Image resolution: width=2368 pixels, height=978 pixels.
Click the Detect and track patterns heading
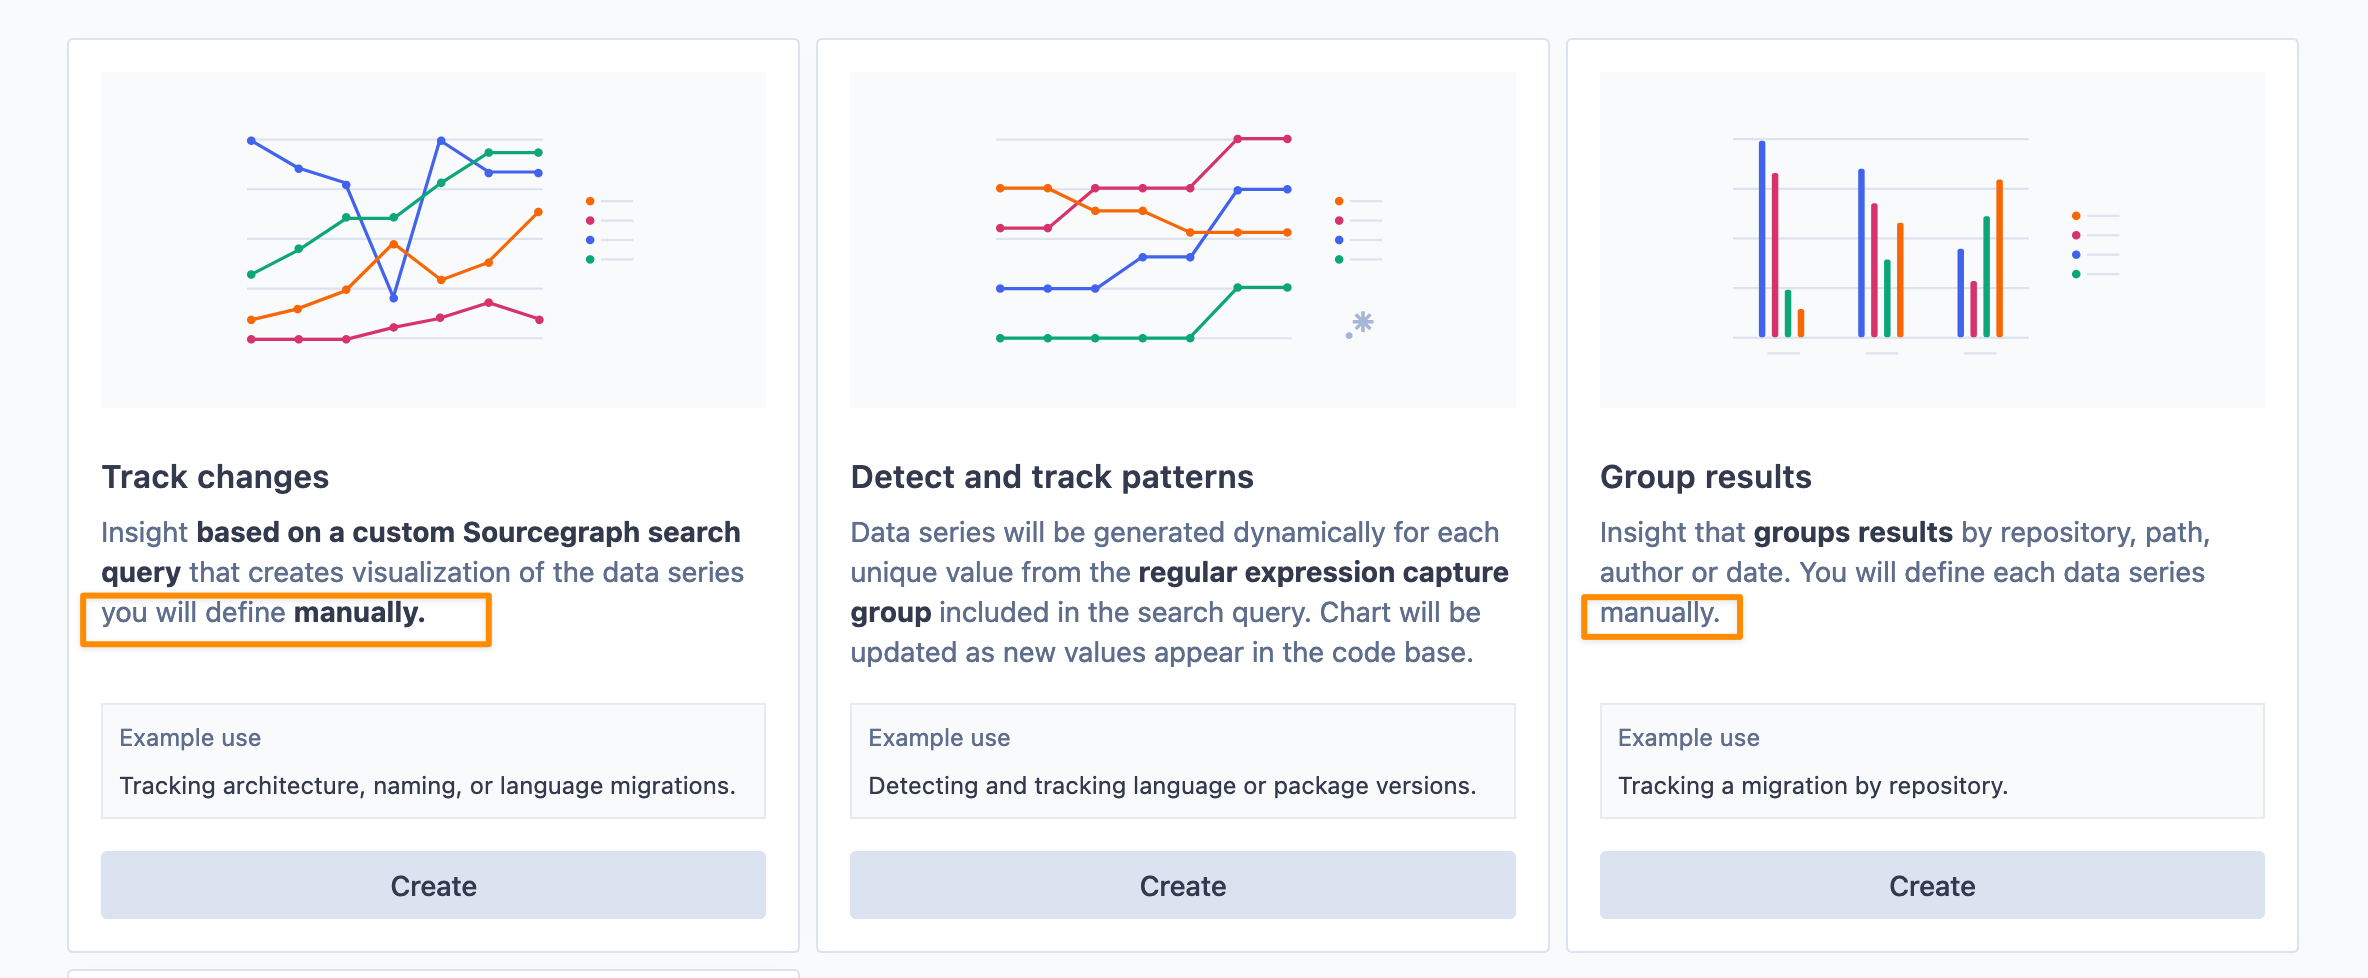pos(1052,477)
